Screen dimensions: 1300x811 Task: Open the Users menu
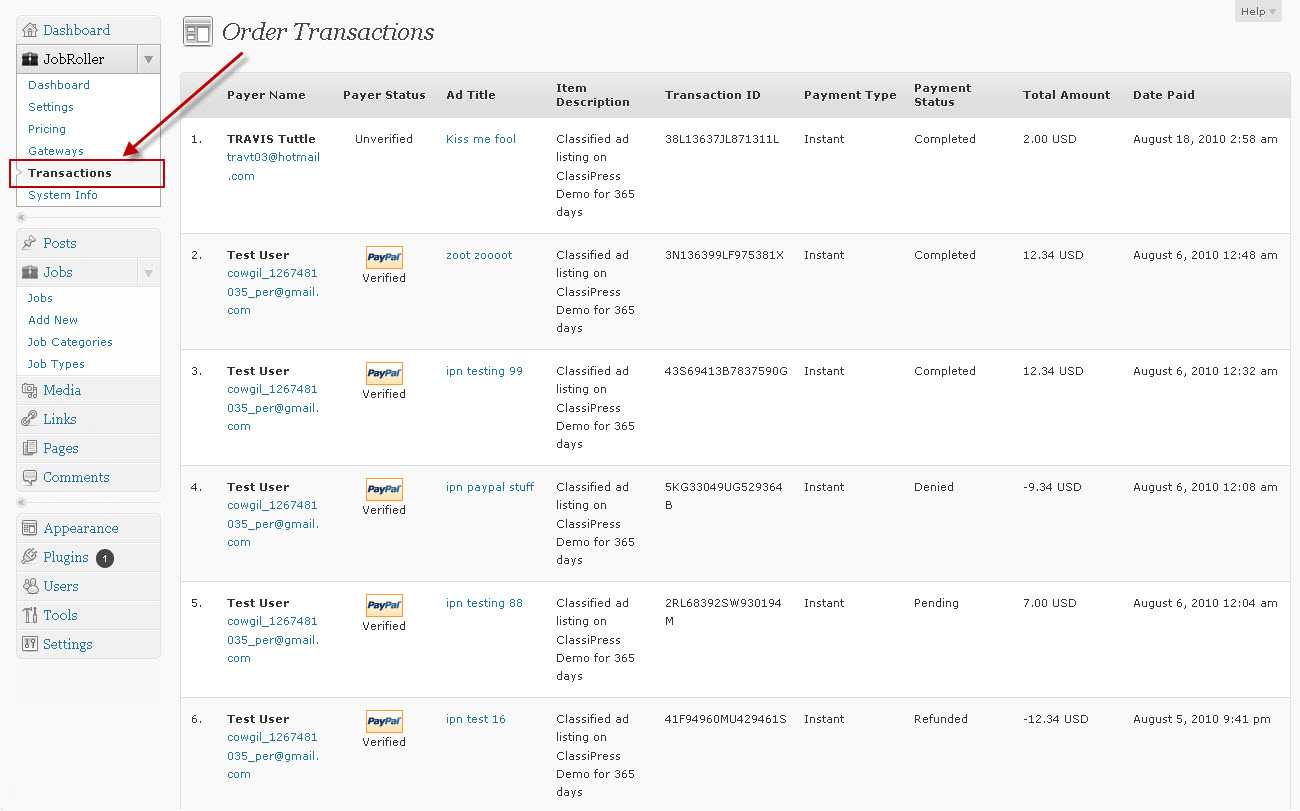pyautogui.click(x=61, y=586)
